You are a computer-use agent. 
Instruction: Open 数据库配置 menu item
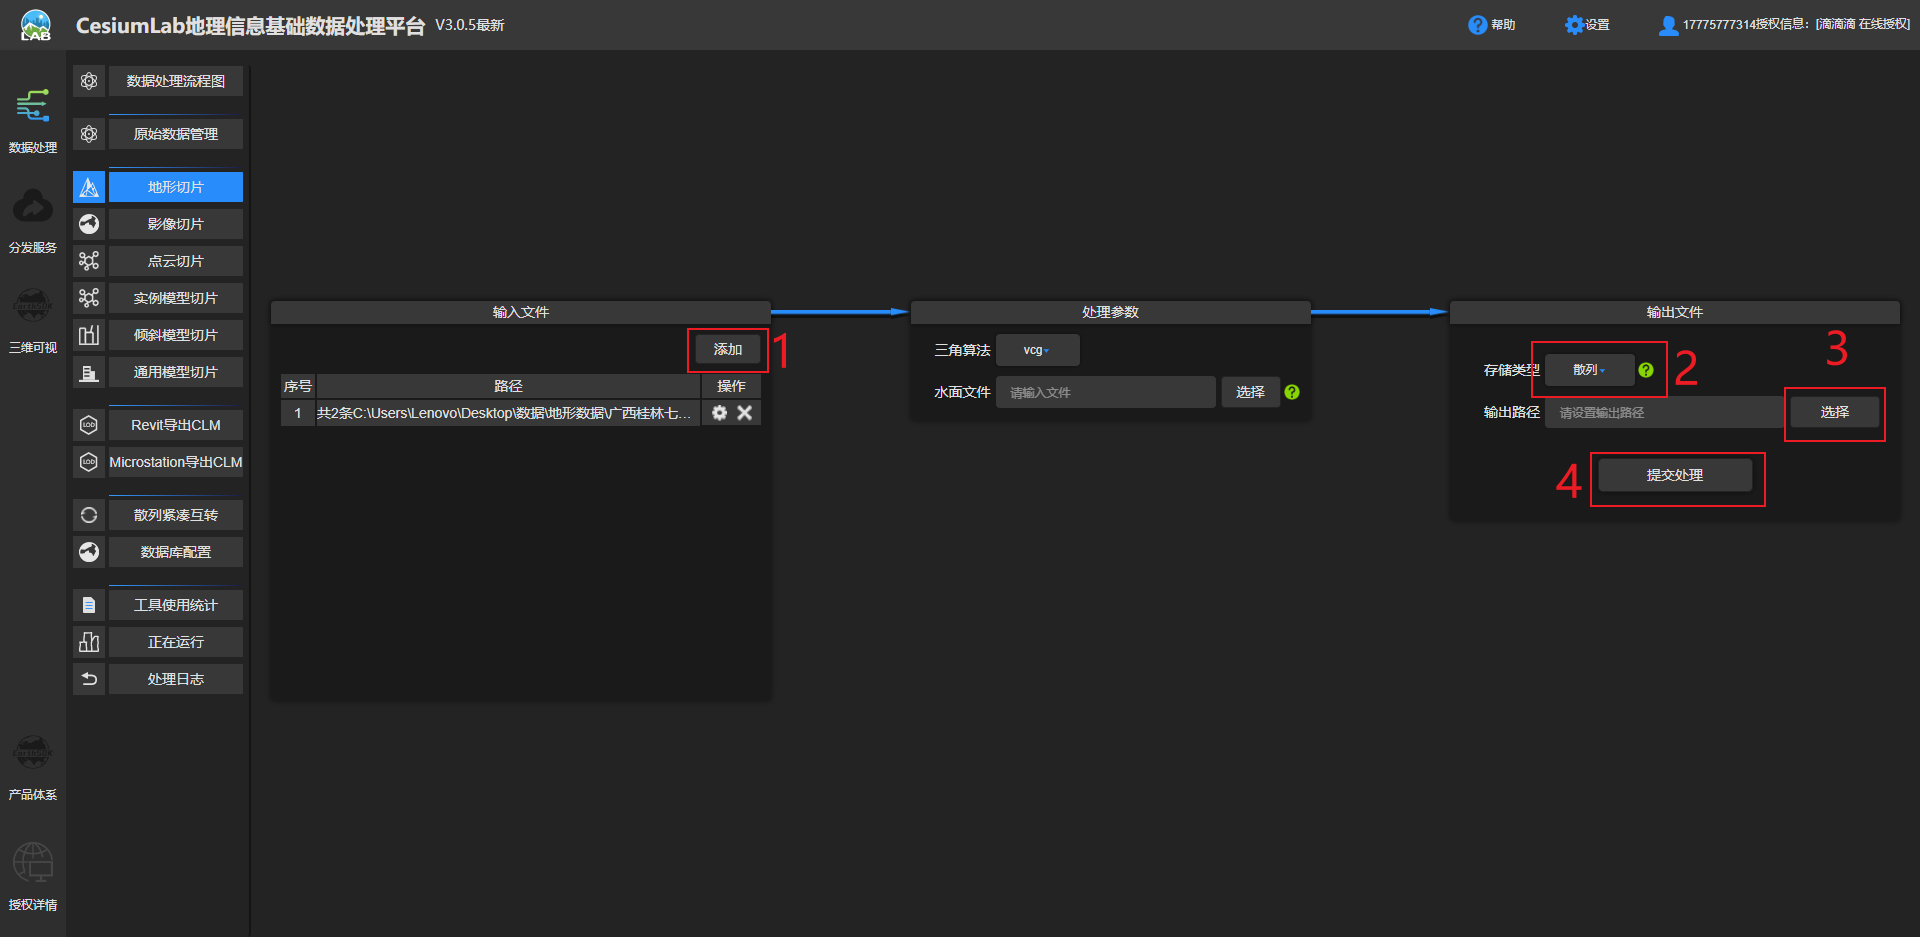176,552
